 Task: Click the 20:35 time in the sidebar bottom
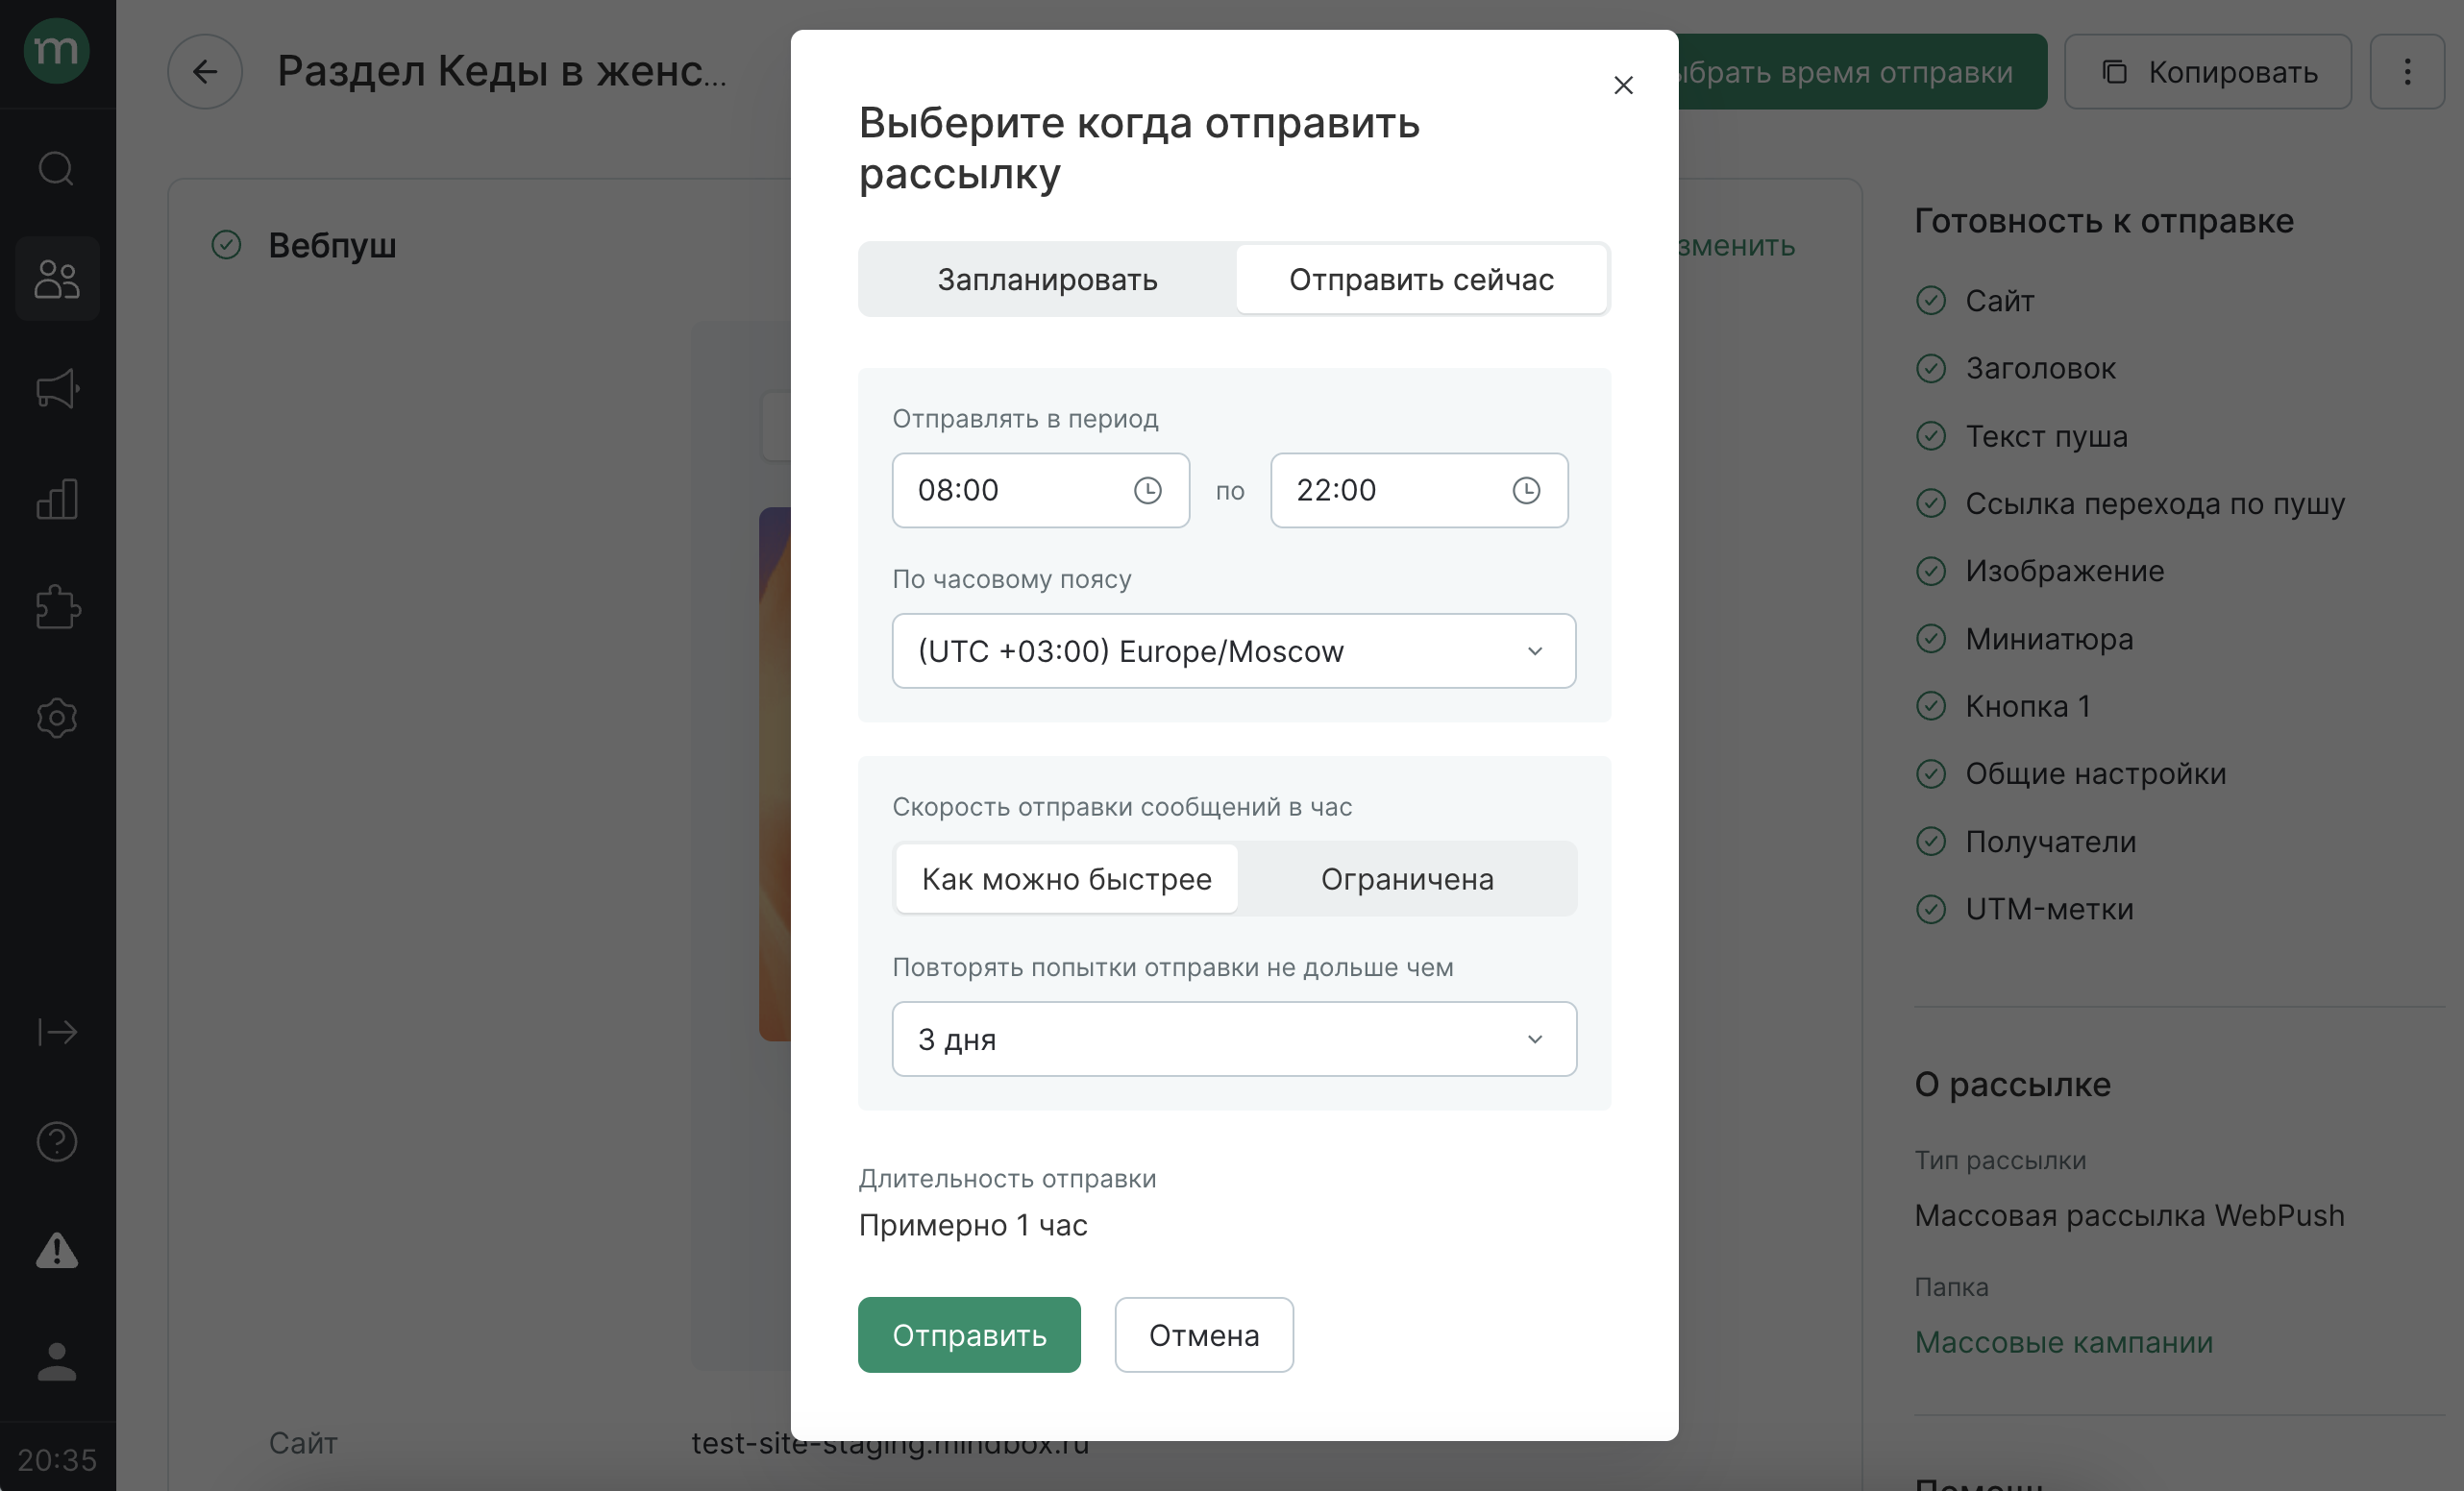coord(57,1460)
